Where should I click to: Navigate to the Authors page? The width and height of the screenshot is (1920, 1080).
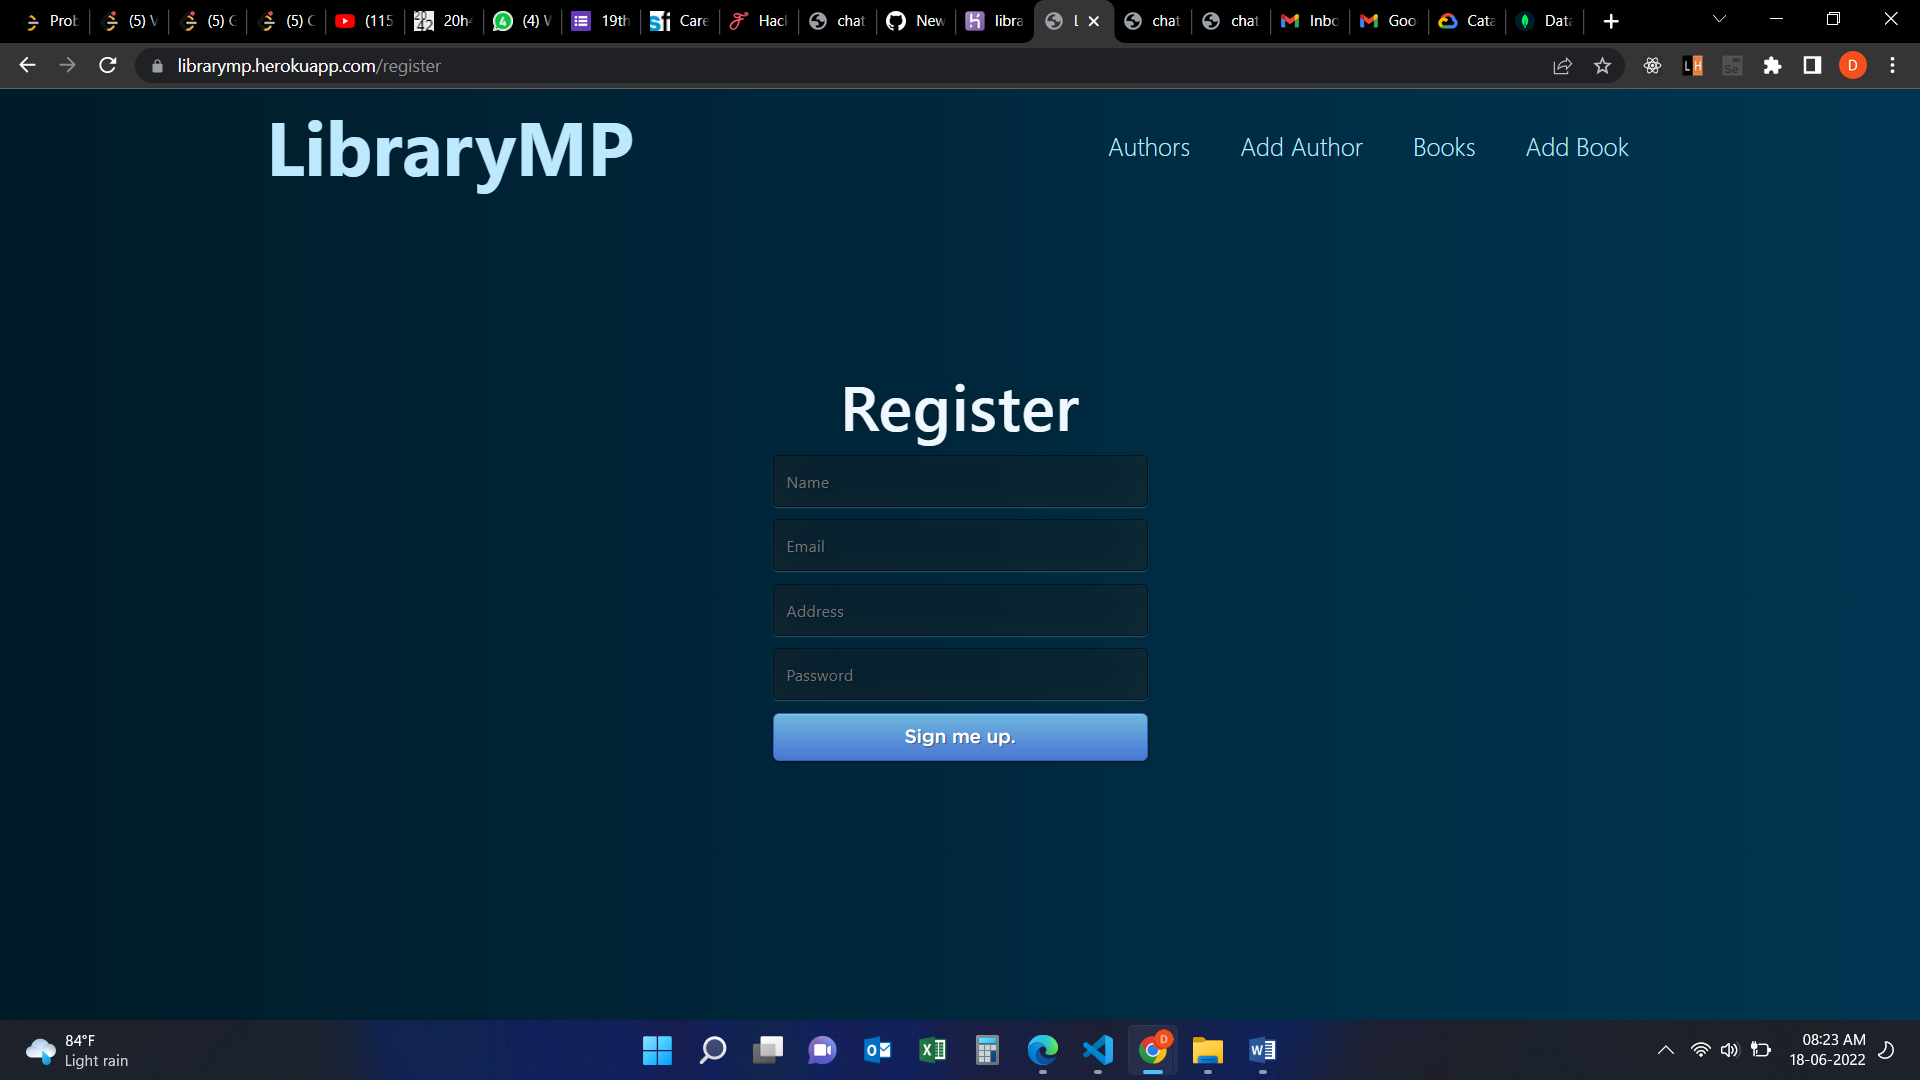[1148, 147]
